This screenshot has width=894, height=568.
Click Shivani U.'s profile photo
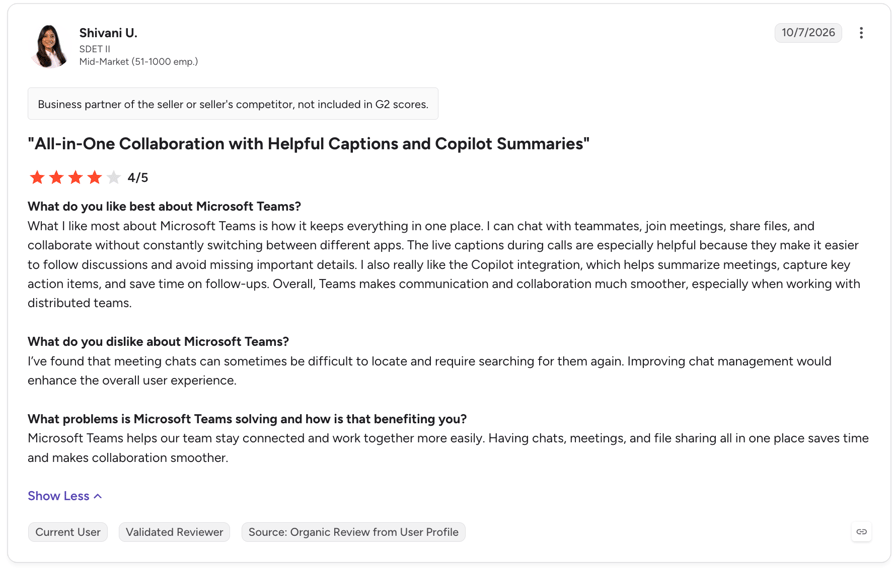point(49,46)
